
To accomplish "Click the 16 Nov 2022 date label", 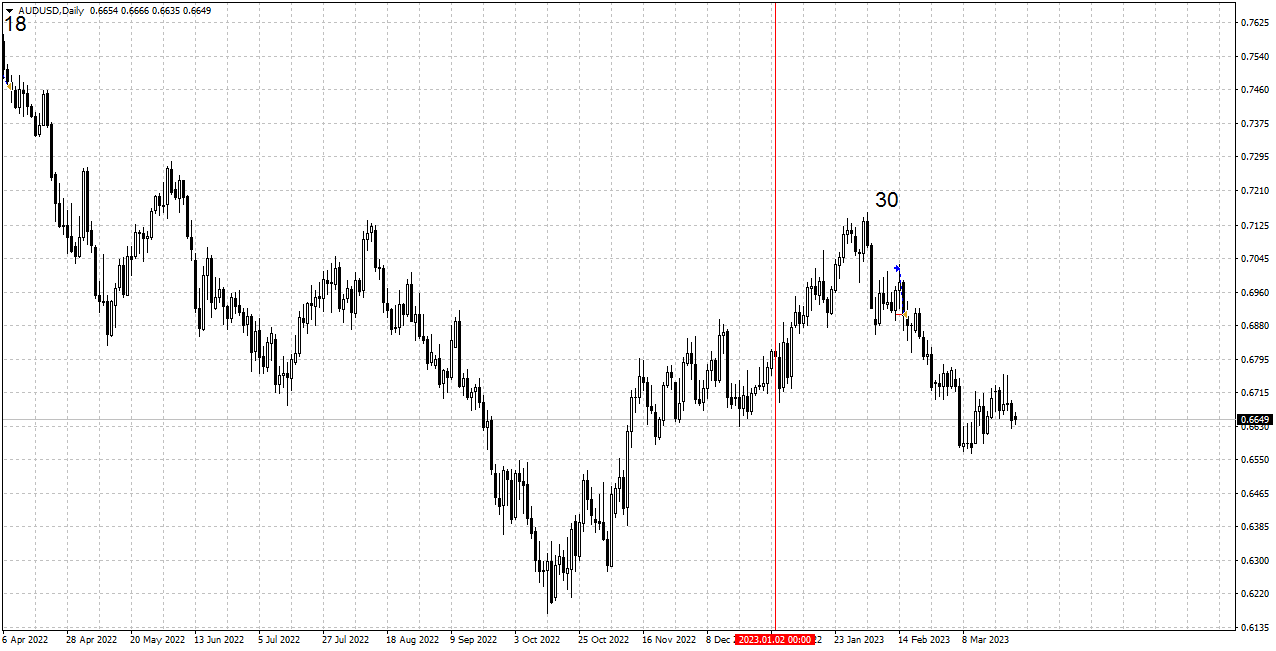I will coord(669,639).
